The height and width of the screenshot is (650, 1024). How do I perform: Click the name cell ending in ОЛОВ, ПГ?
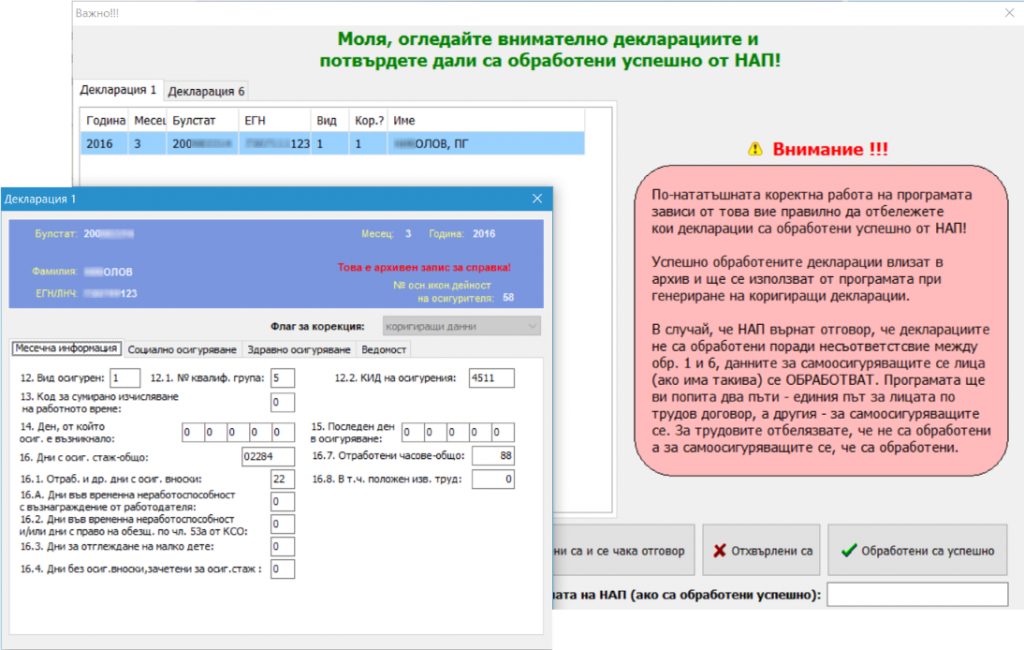(x=486, y=144)
